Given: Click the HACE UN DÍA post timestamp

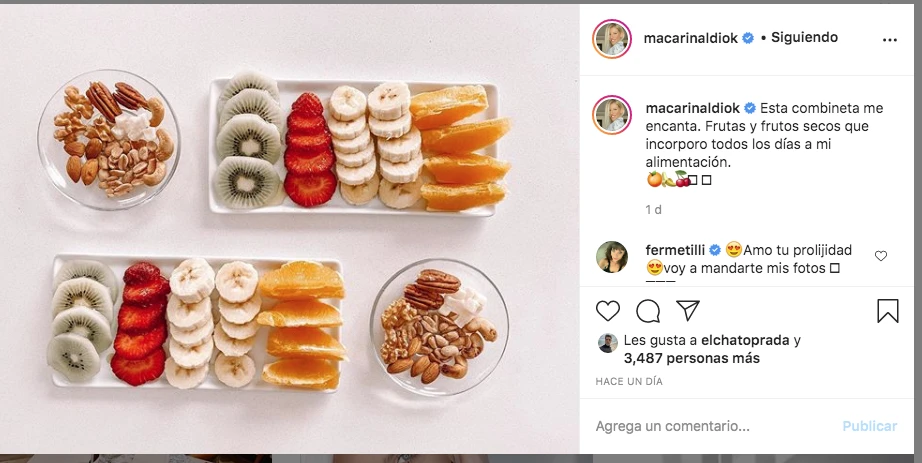Looking at the screenshot, I should [629, 382].
